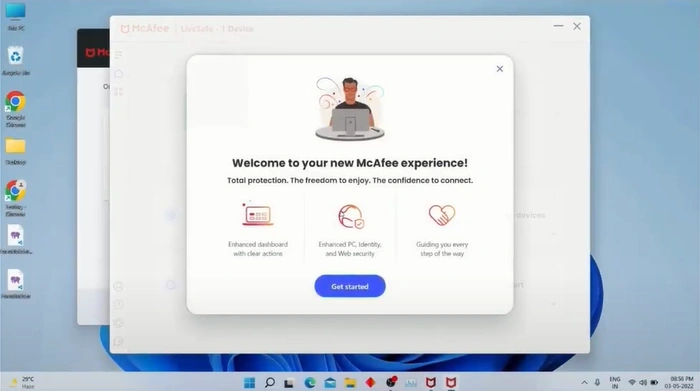Open Google Chrome desktop shortcut
Image resolution: width=700 pixels, height=391 pixels.
coord(16,109)
